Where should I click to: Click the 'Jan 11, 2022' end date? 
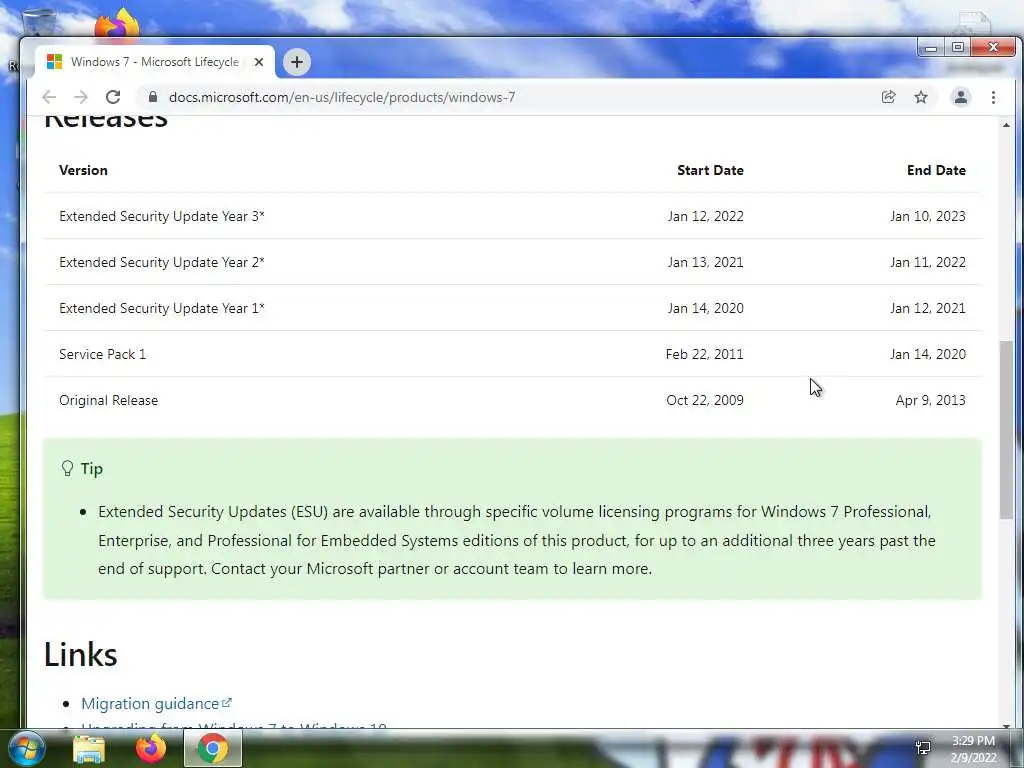927,262
